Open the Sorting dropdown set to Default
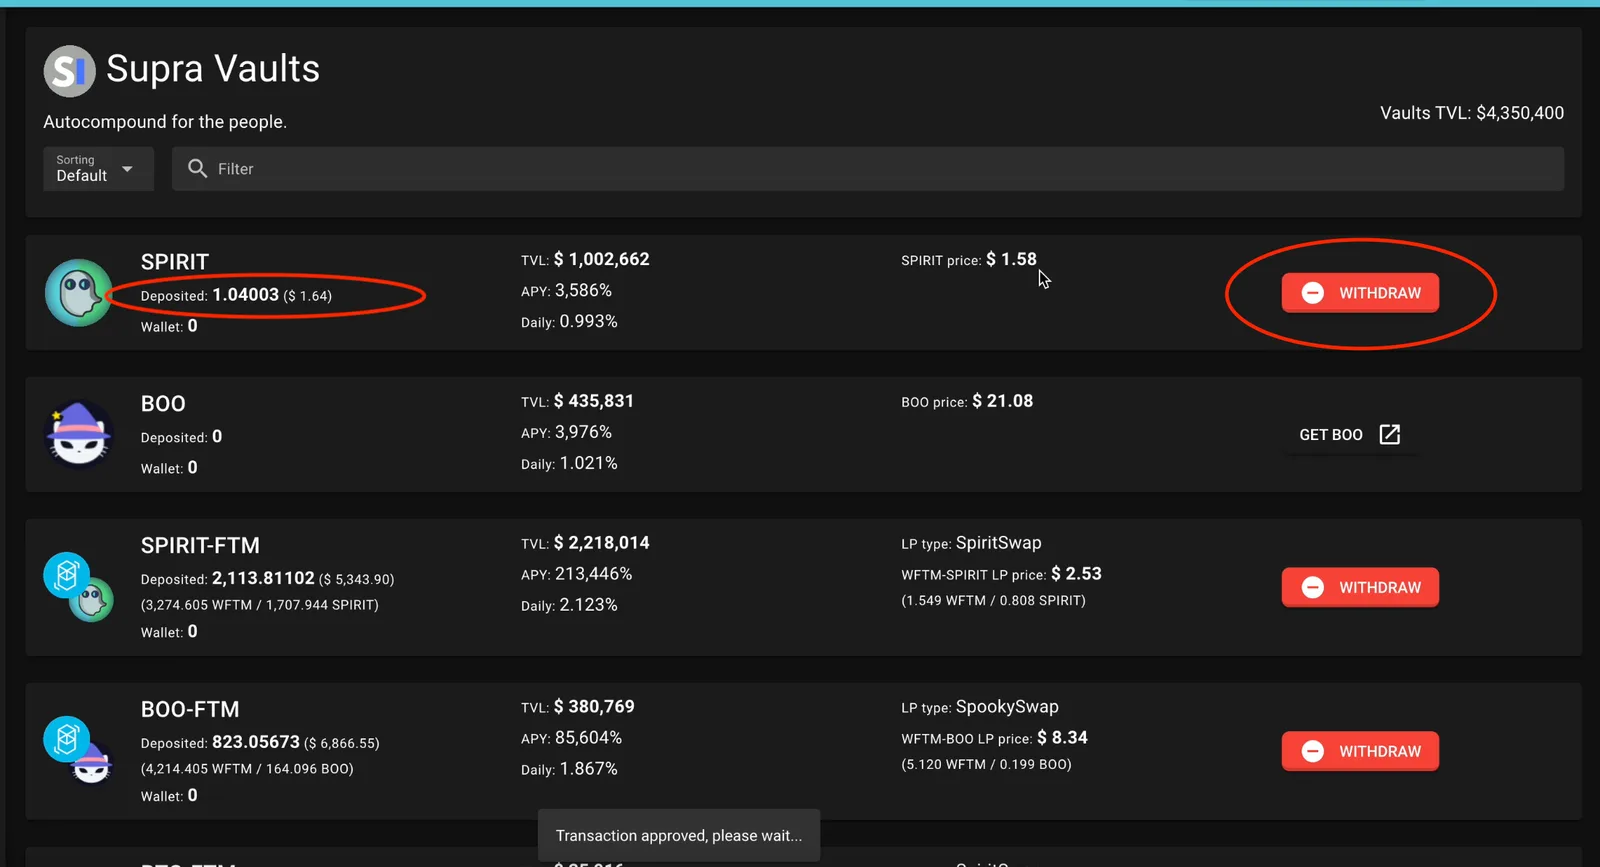Image resolution: width=1600 pixels, height=867 pixels. tap(98, 169)
